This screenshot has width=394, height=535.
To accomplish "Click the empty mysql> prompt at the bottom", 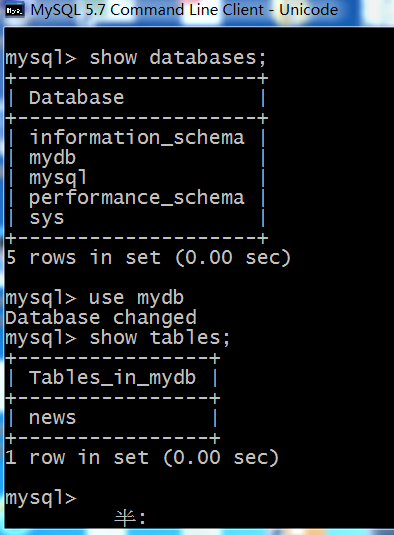I will 41,498.
